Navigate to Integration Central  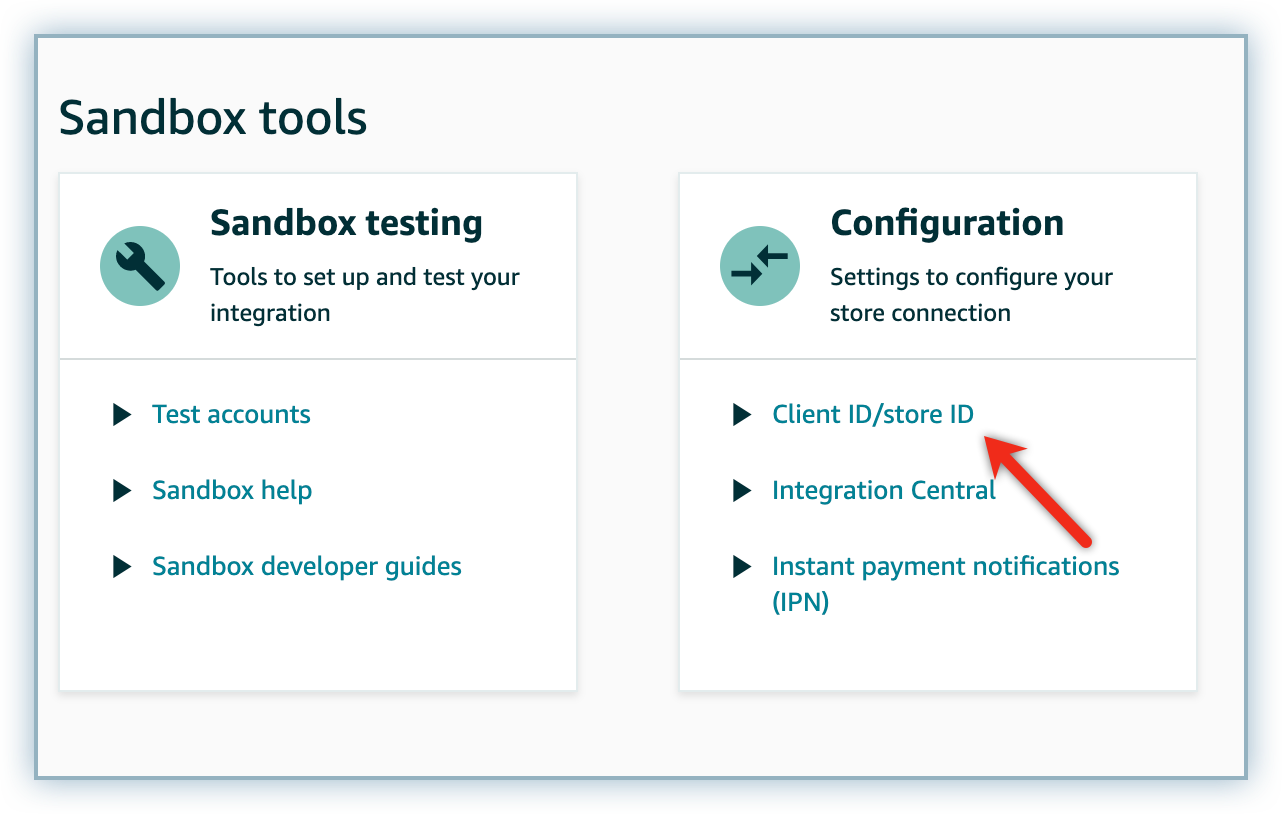click(883, 490)
